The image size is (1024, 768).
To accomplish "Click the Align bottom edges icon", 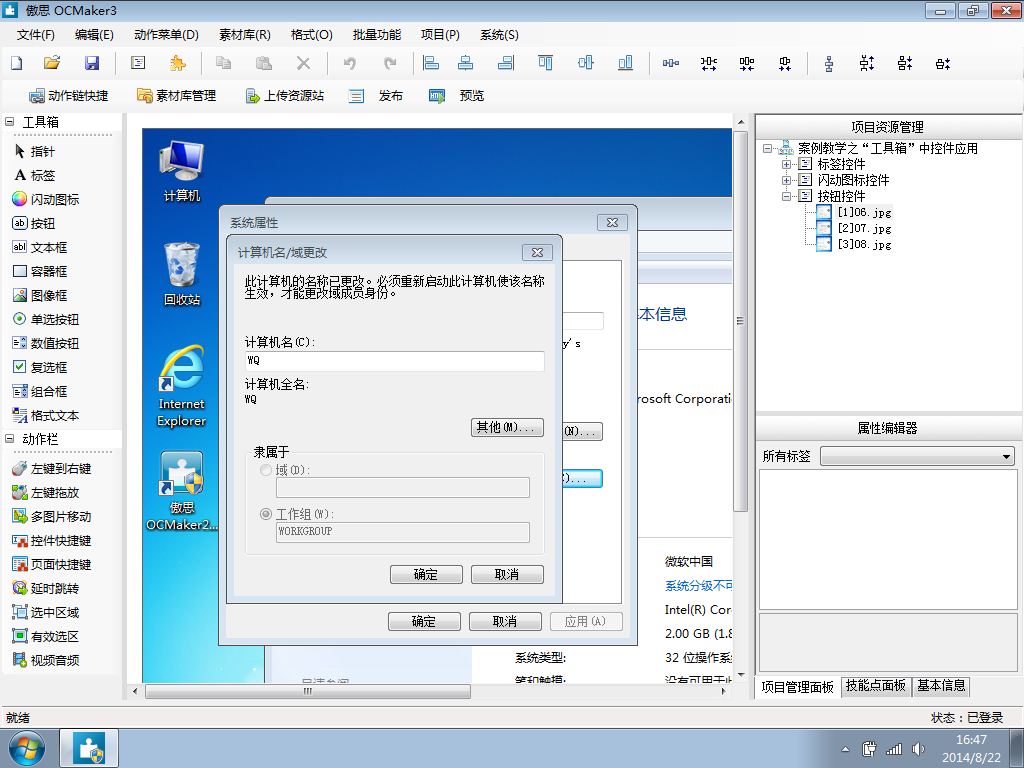I will [625, 63].
